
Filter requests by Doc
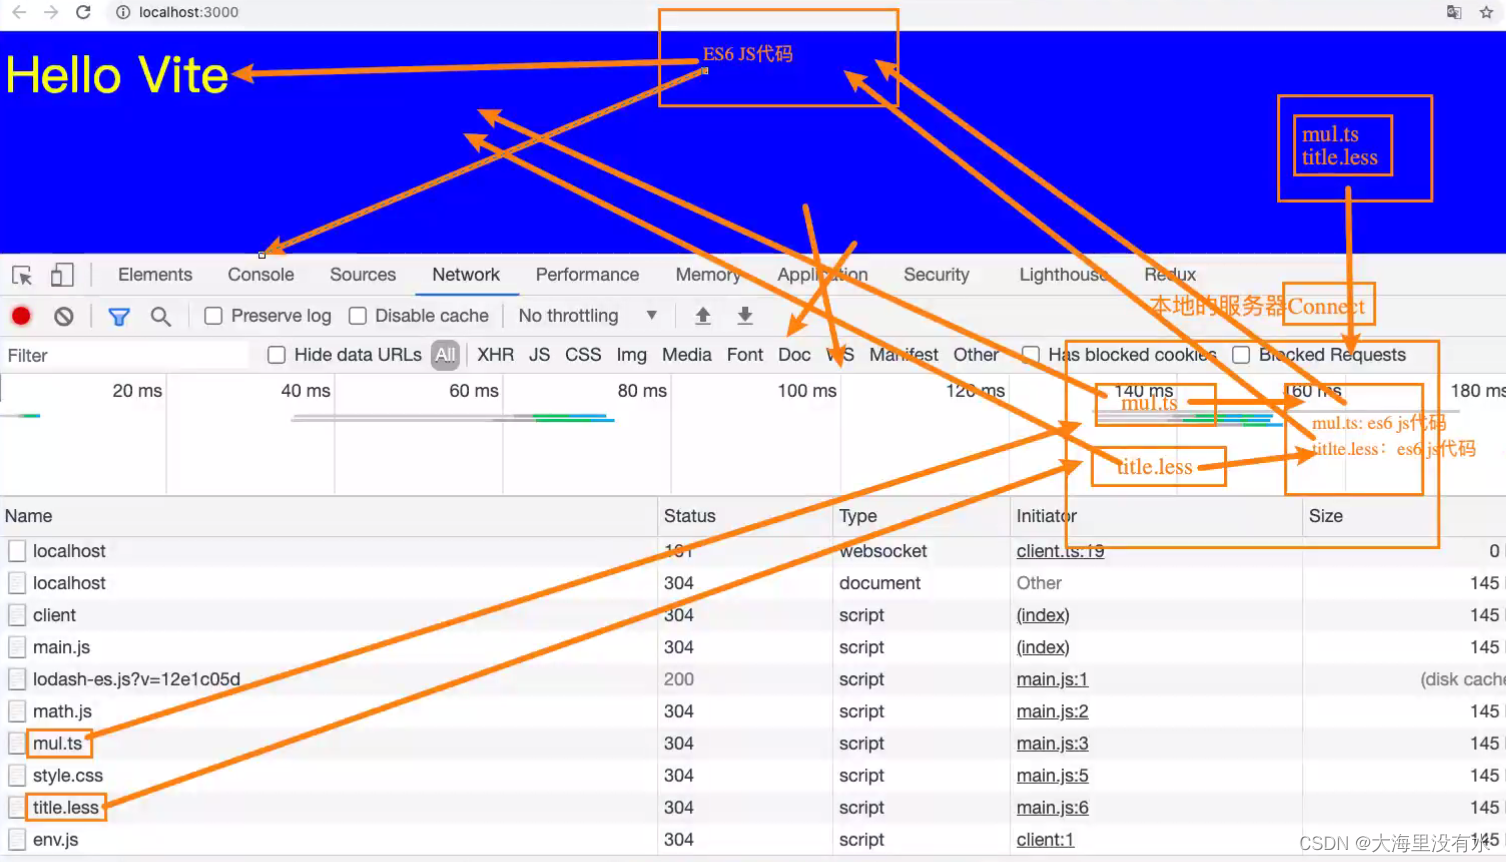click(x=794, y=355)
